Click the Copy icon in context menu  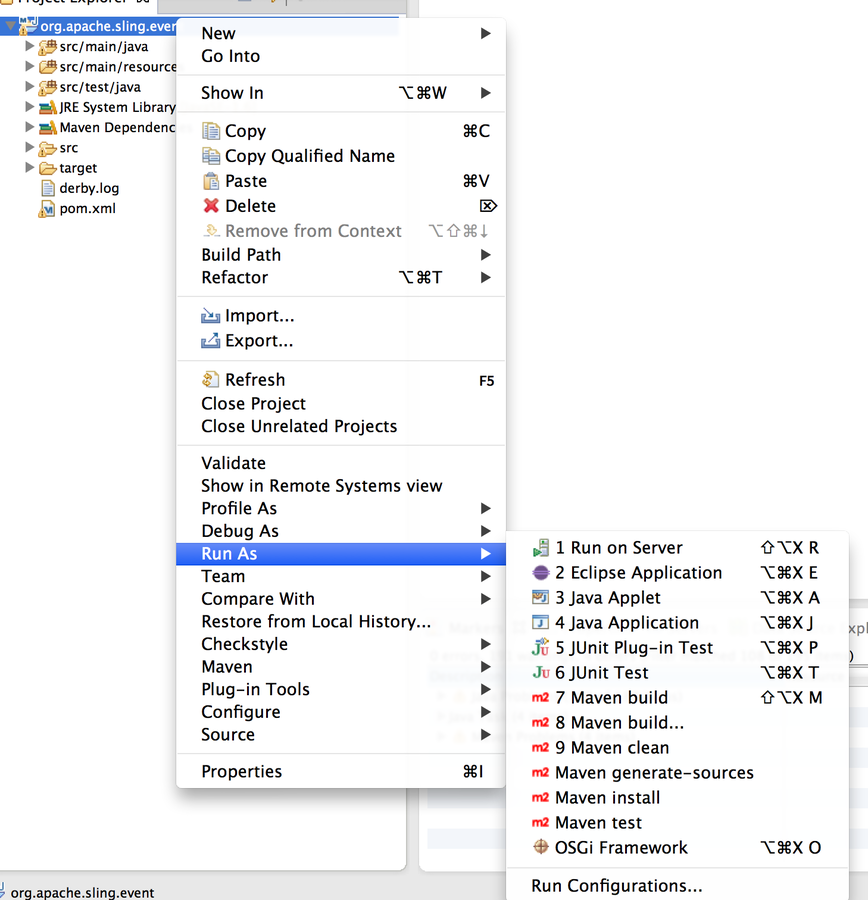coord(211,131)
